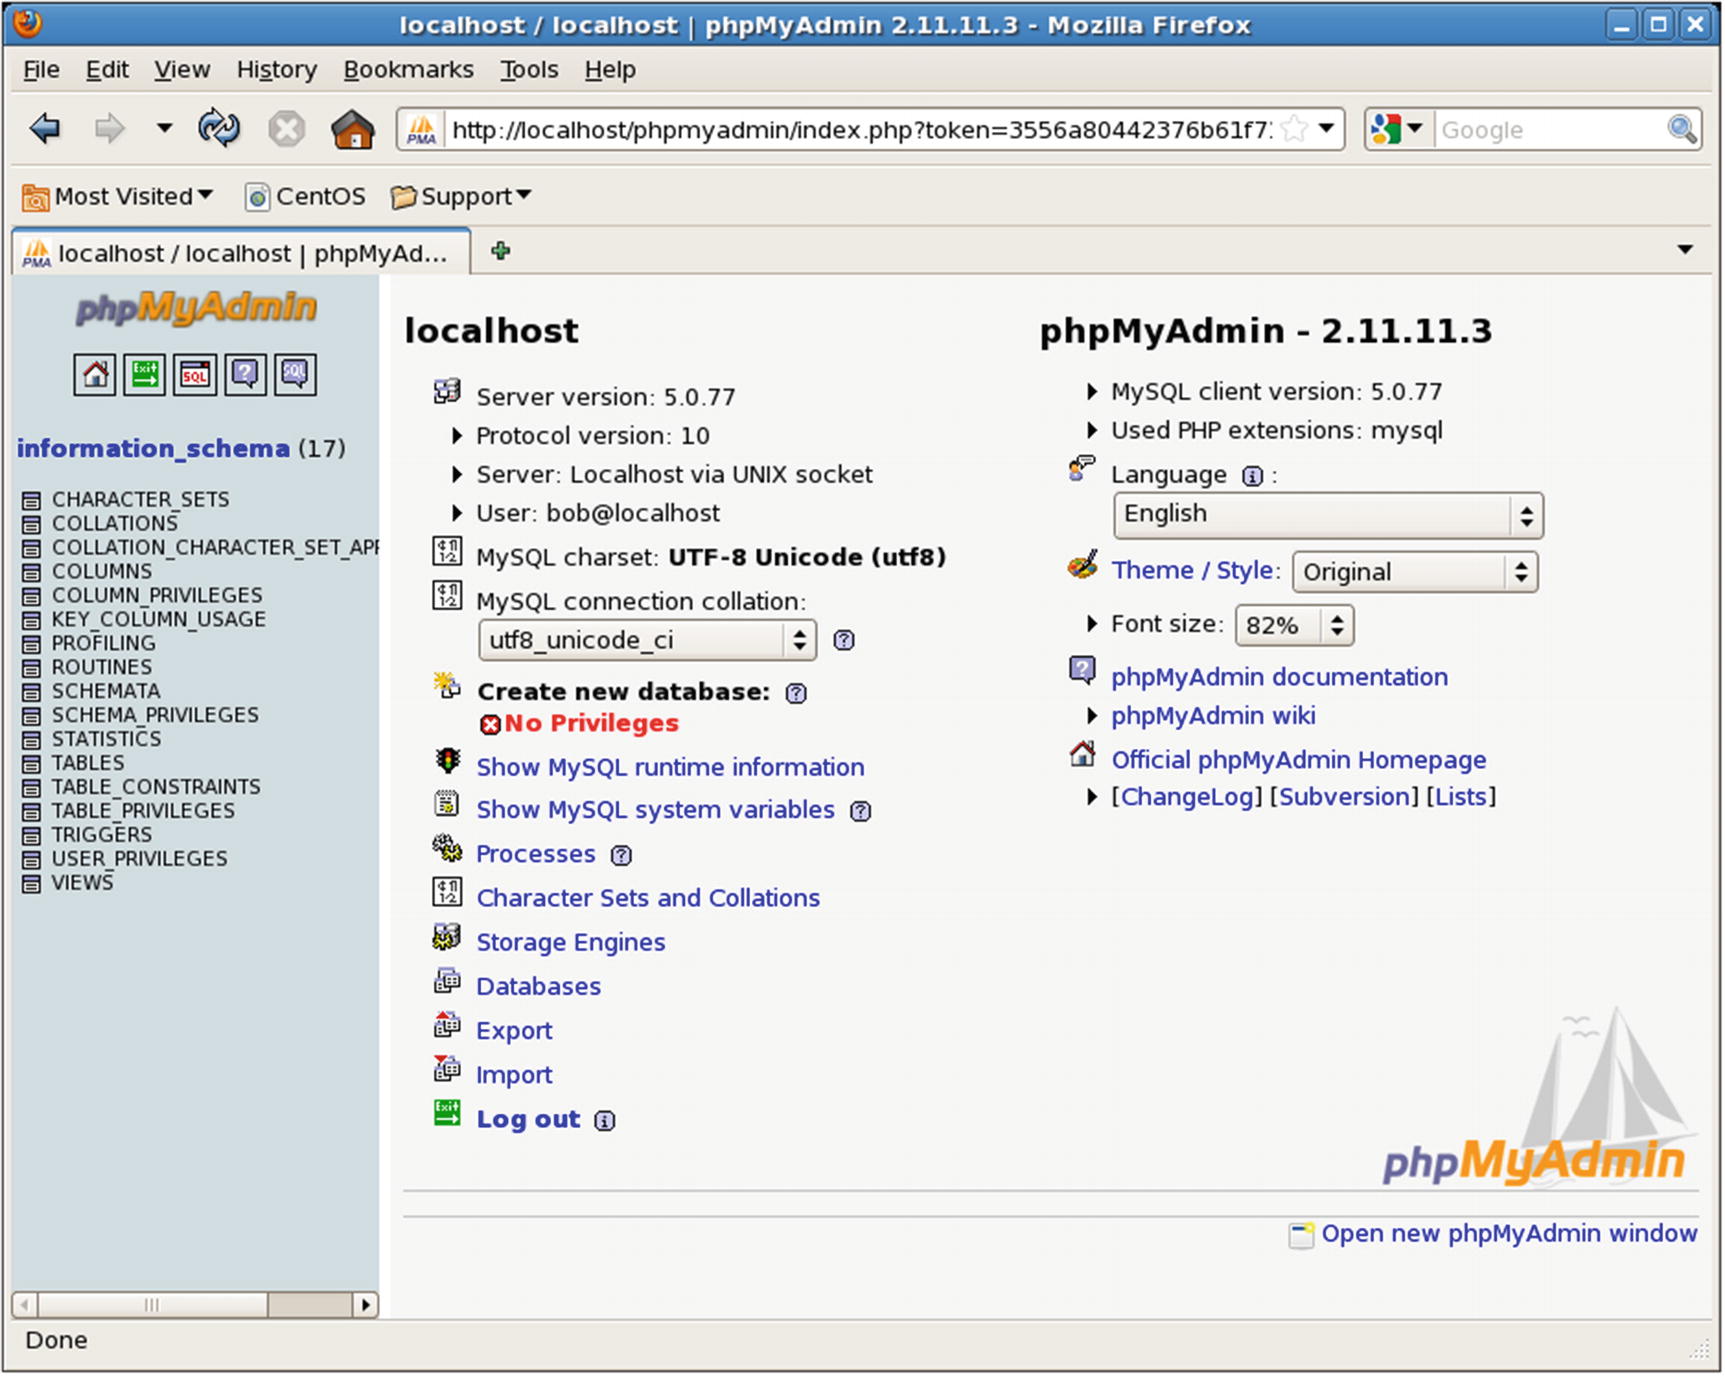Click the Export link
Viewport: 1725px width, 1376px height.
click(x=514, y=1031)
